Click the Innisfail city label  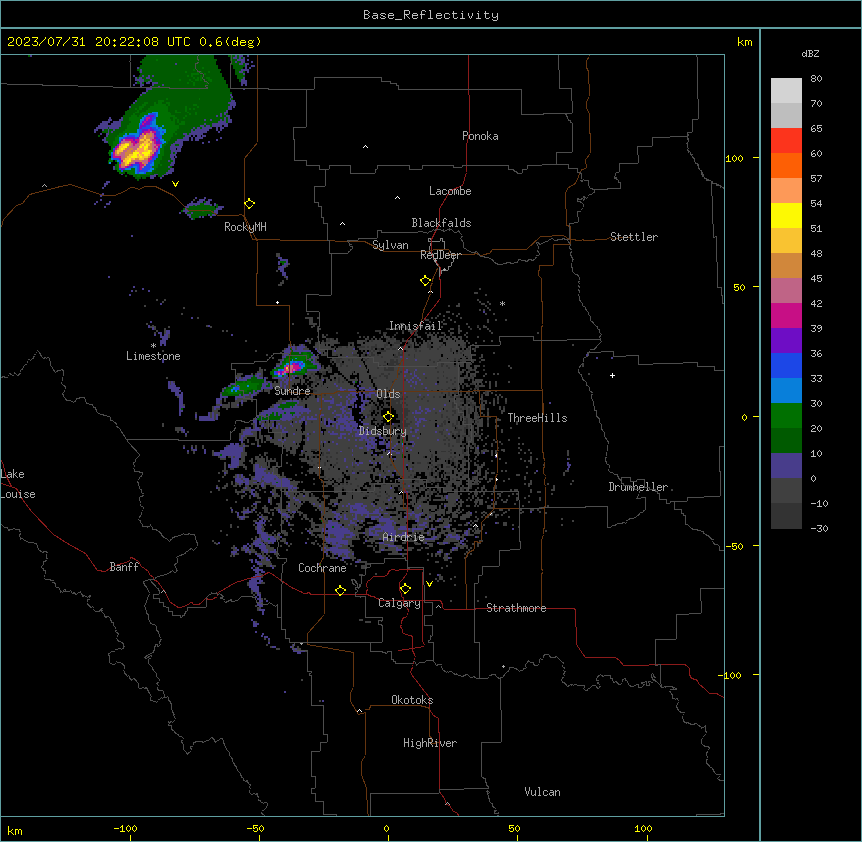[x=416, y=326]
